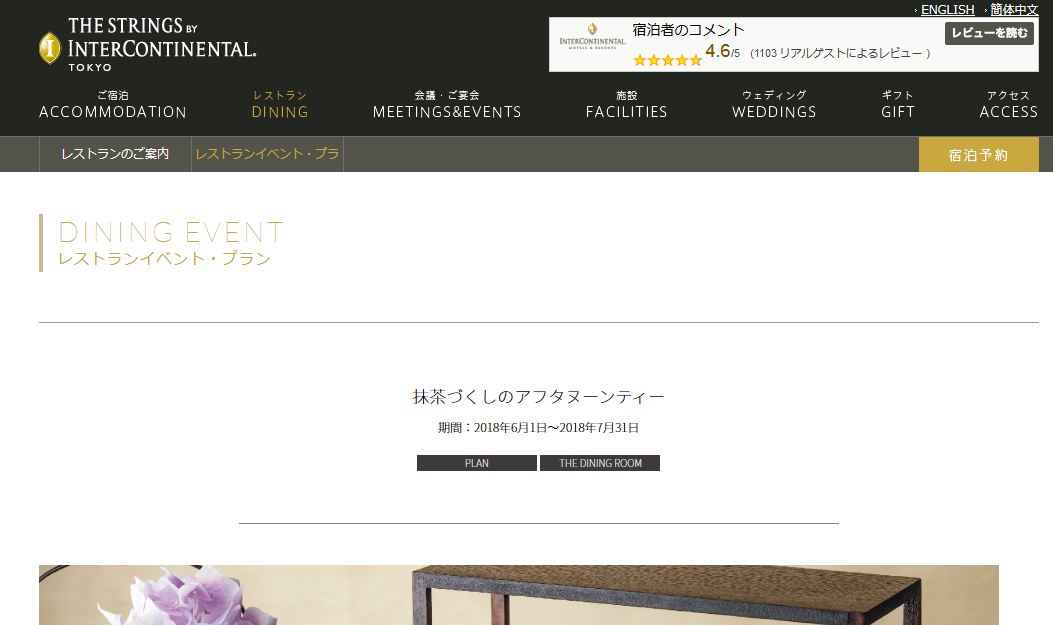Click THE DINING ROOM tag button
Viewport: 1053px width, 625px height.
point(600,463)
